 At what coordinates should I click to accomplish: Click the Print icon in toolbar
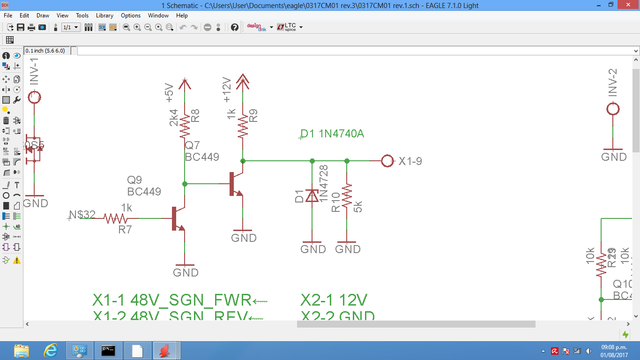click(31, 27)
